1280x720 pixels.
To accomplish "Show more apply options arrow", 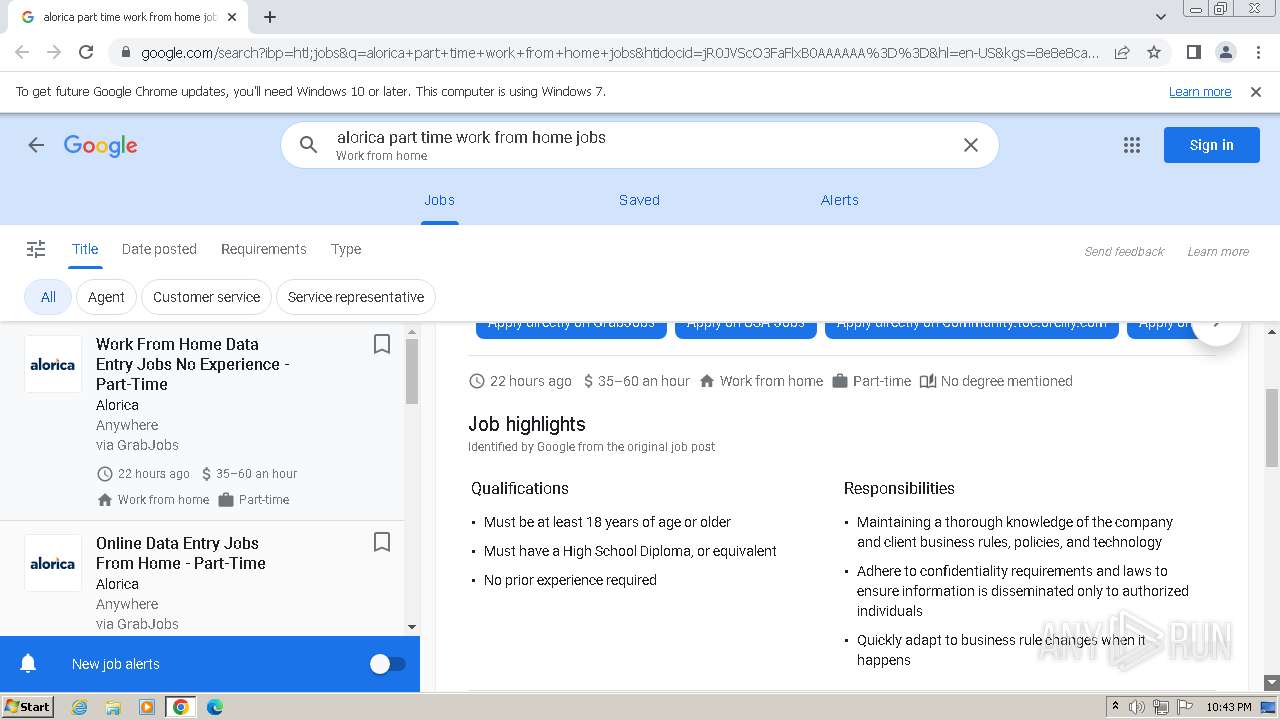I will (1216, 325).
